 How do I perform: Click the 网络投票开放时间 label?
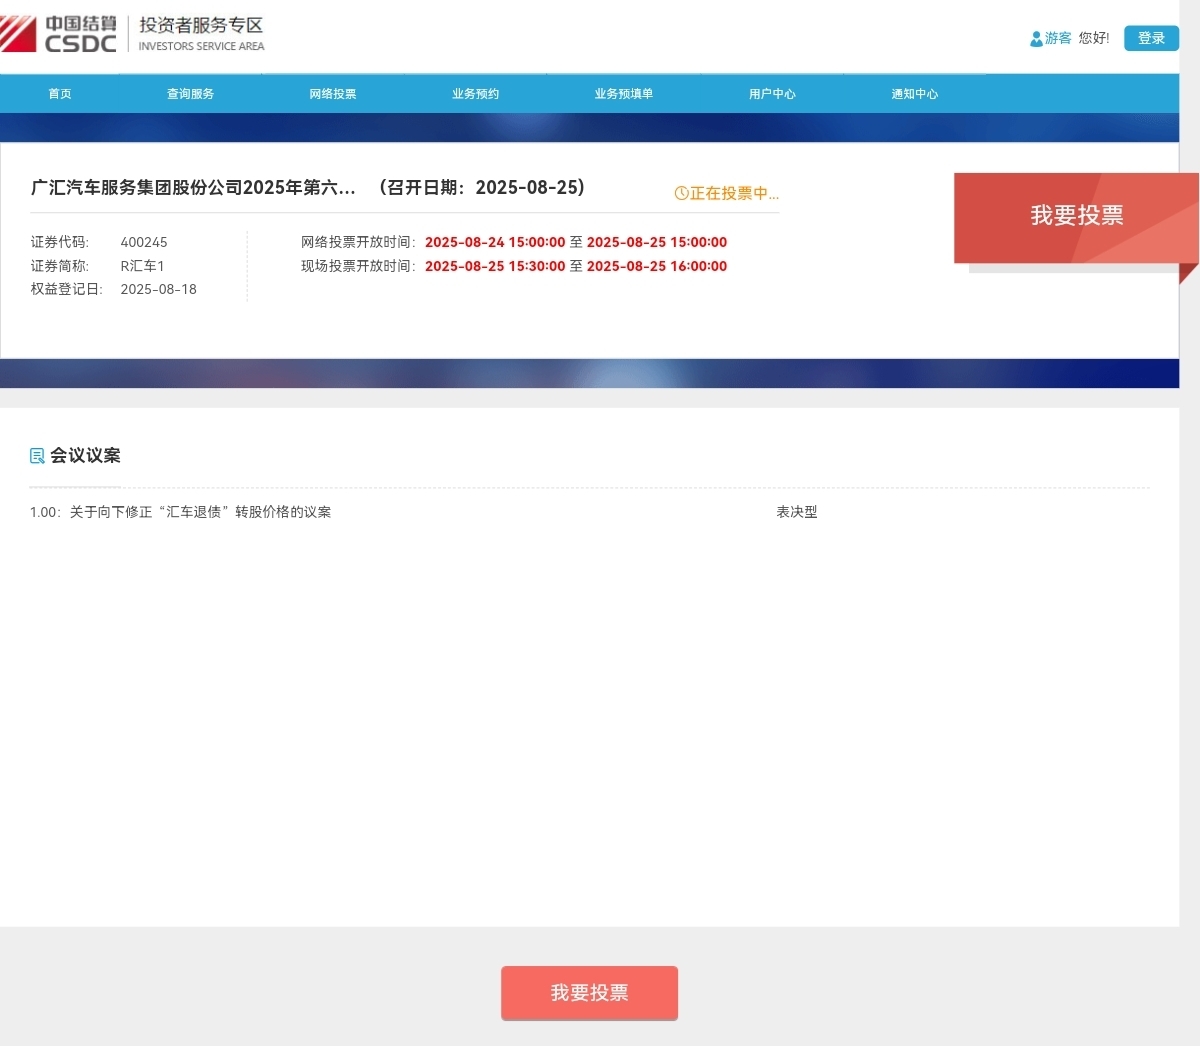coord(359,242)
